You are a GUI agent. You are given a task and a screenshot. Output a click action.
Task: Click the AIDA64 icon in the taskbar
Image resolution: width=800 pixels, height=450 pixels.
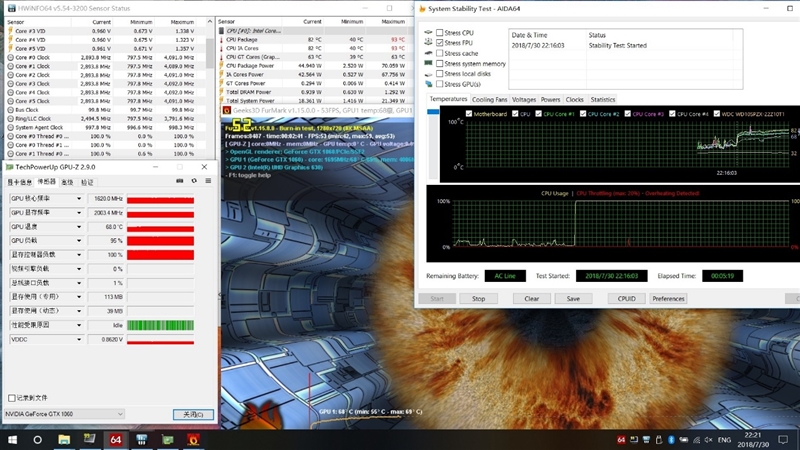tap(115, 439)
